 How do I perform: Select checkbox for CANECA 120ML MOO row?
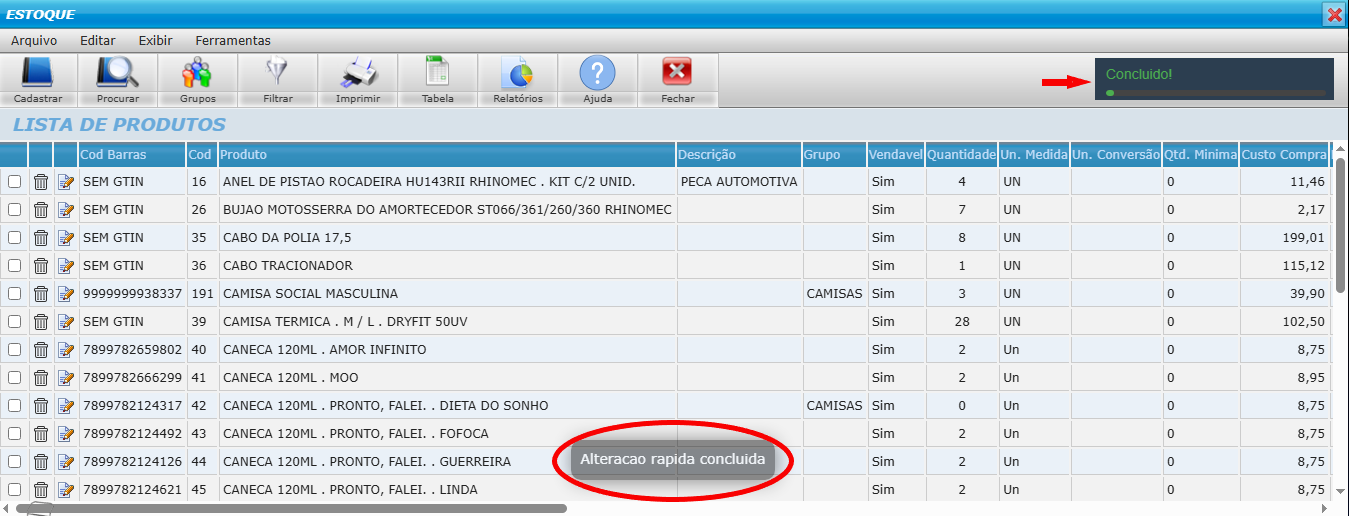click(x=14, y=378)
